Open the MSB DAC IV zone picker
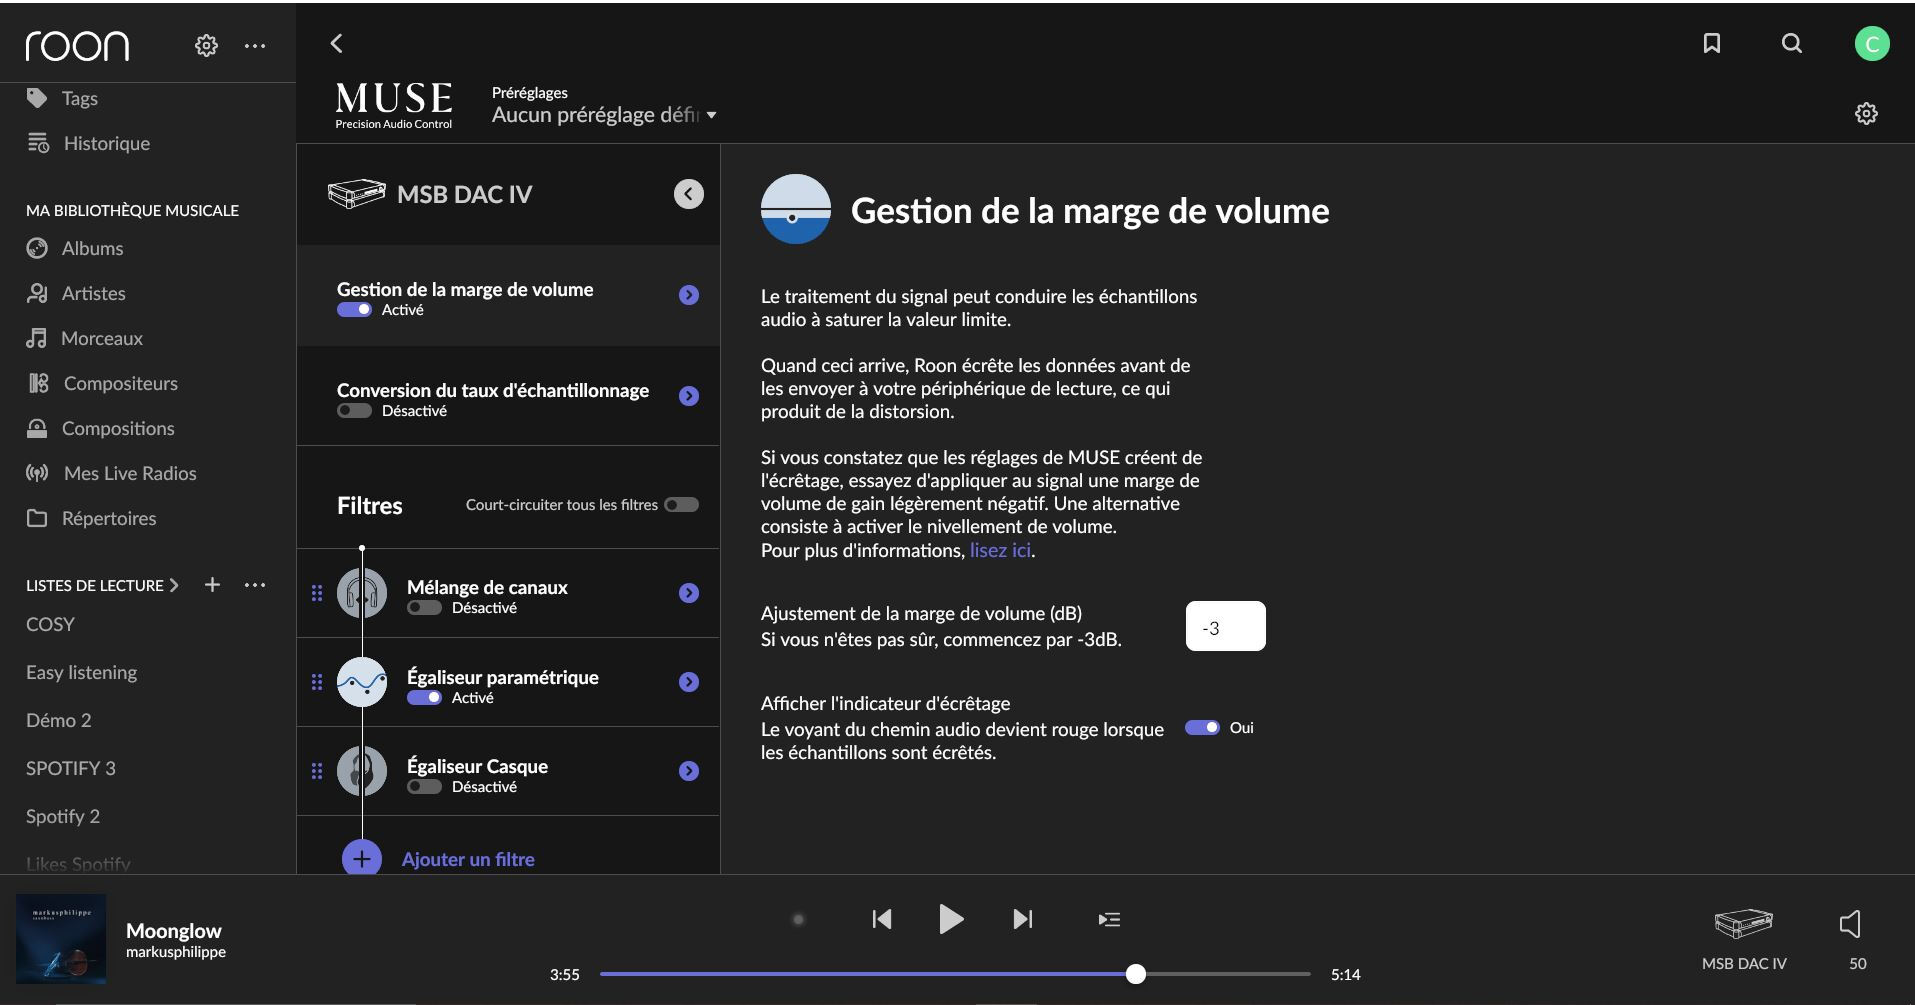 (x=1744, y=937)
